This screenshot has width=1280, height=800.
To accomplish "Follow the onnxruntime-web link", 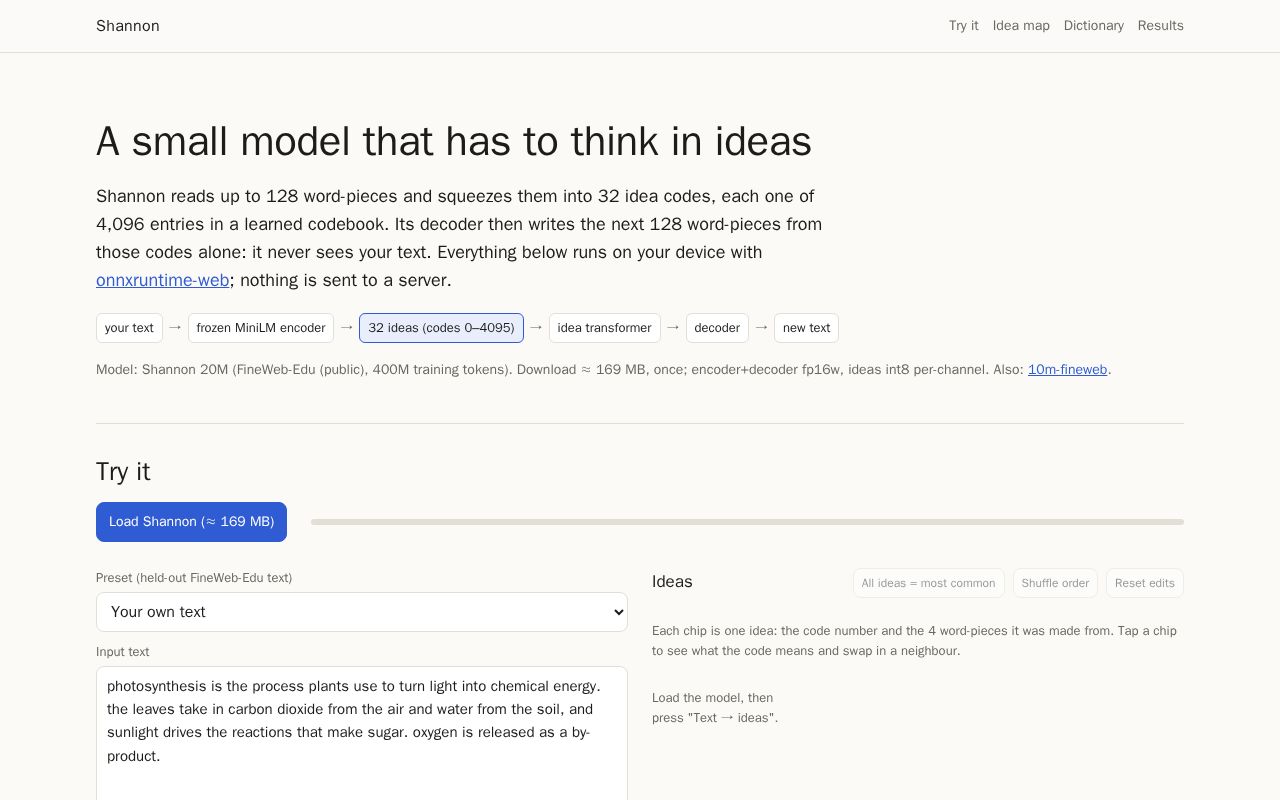I will coord(163,280).
